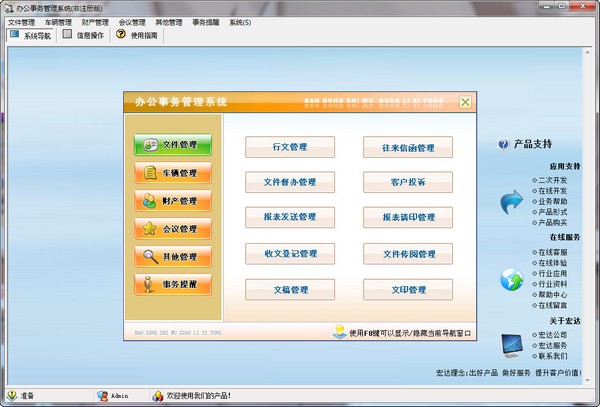The image size is (600, 407).
Task: Click the scroll down arrow of right scrollbar
Action: pyautogui.click(x=587, y=381)
